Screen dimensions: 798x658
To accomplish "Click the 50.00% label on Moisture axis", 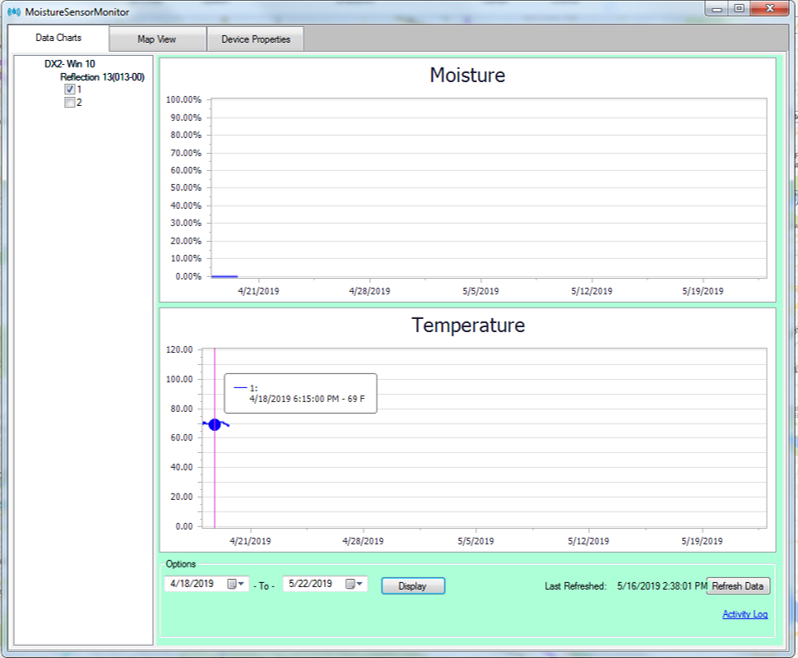I will click(186, 188).
